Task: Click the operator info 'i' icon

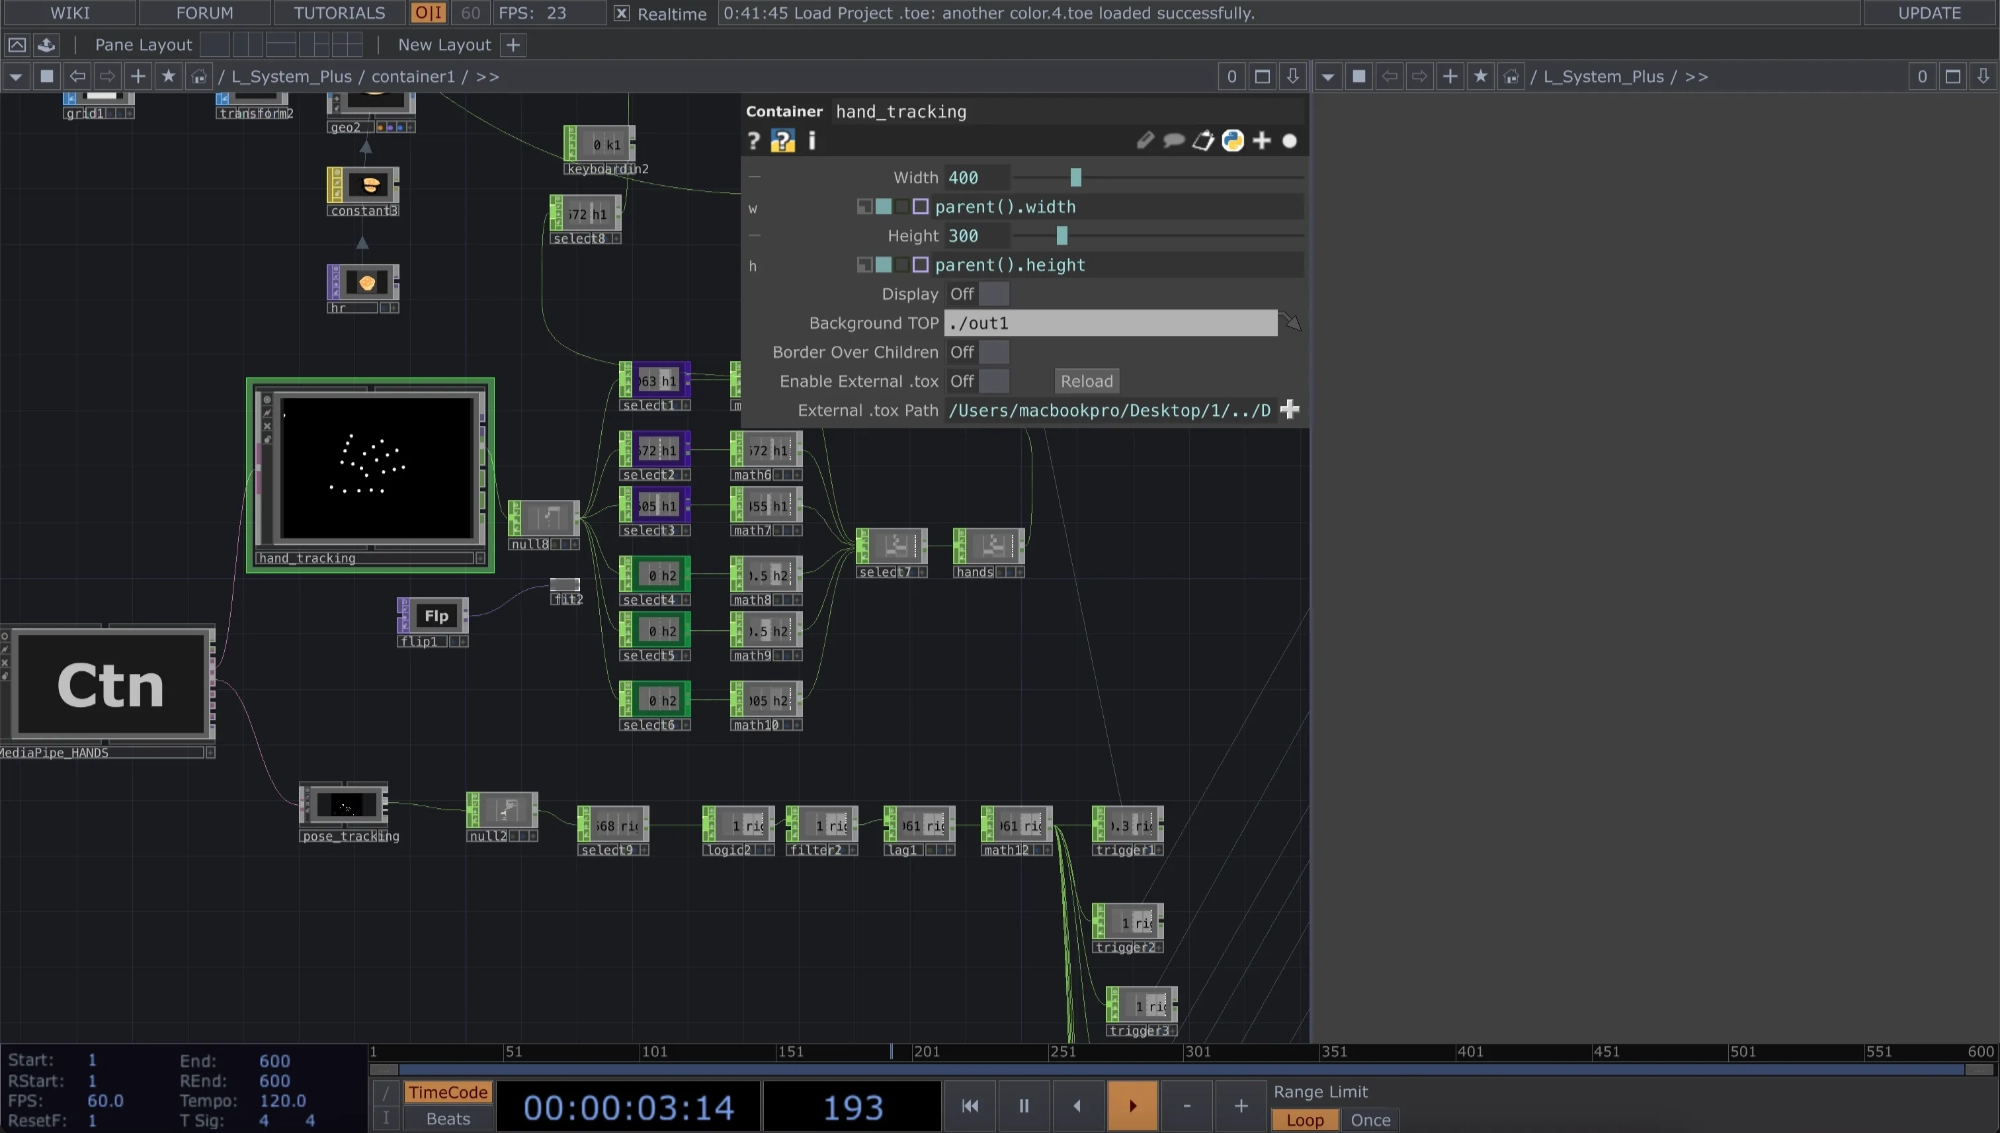Action: tap(812, 141)
